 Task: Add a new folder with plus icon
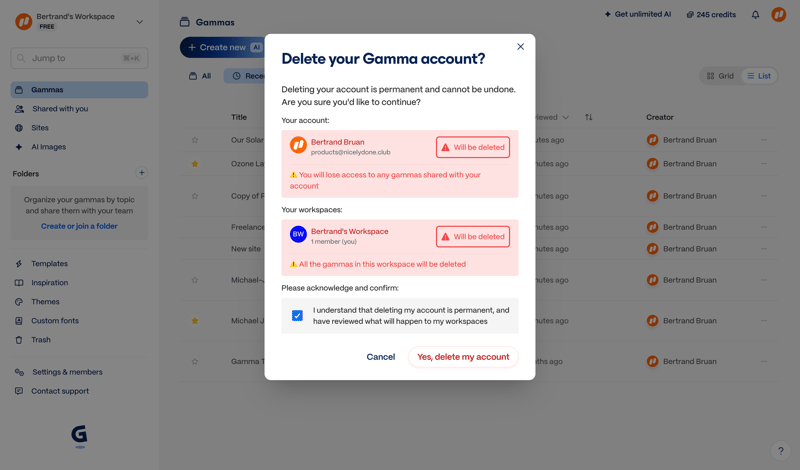click(x=142, y=173)
